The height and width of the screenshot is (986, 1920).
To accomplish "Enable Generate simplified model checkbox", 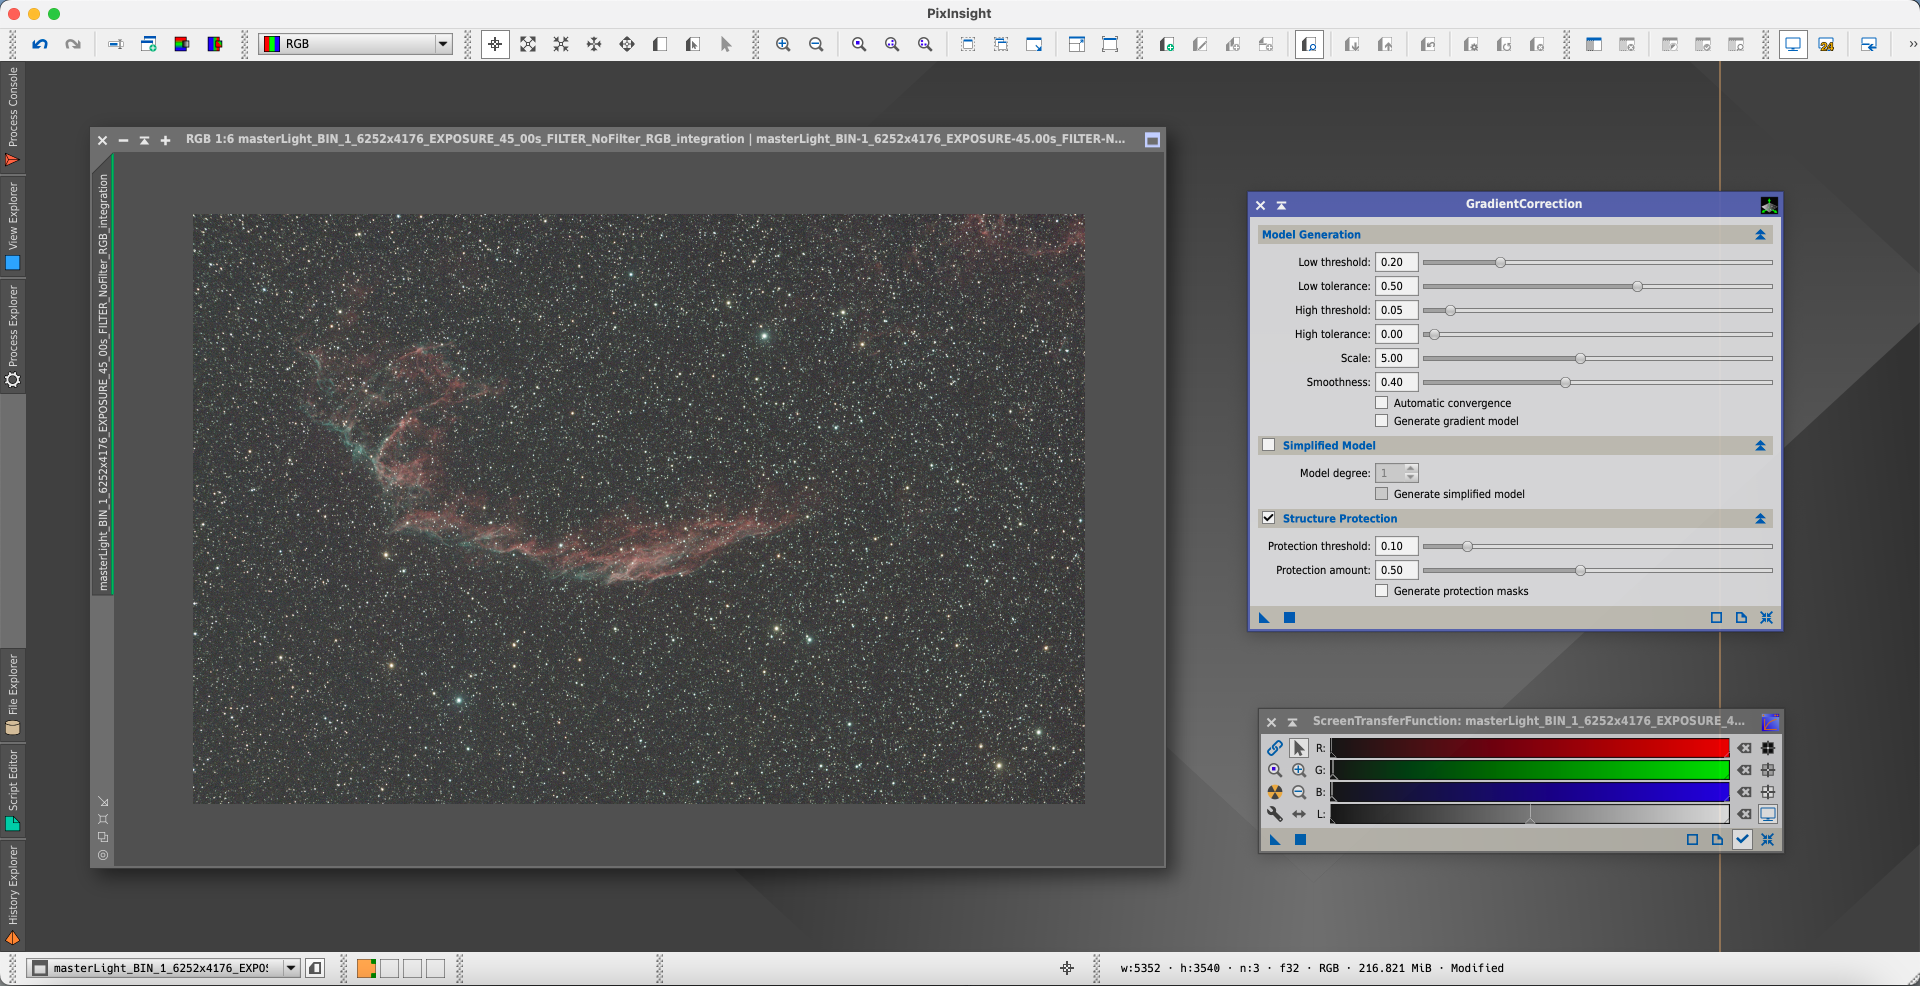I will pos(1382,494).
